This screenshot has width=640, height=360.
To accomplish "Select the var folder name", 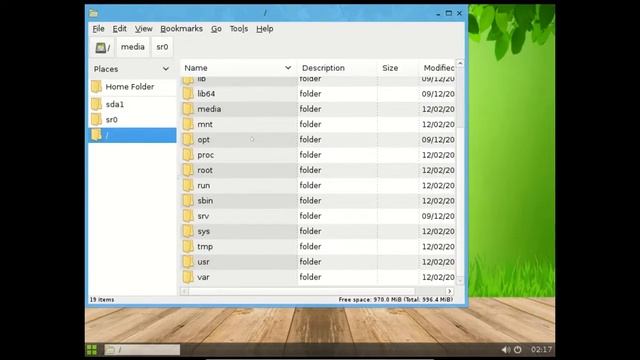I will pyautogui.click(x=203, y=277).
